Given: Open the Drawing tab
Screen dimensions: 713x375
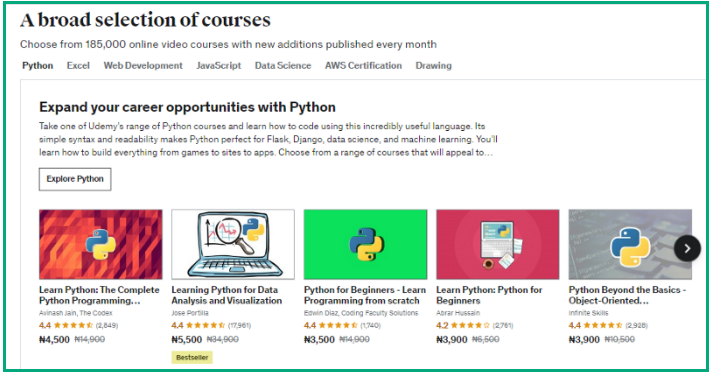Looking at the screenshot, I should coord(433,65).
